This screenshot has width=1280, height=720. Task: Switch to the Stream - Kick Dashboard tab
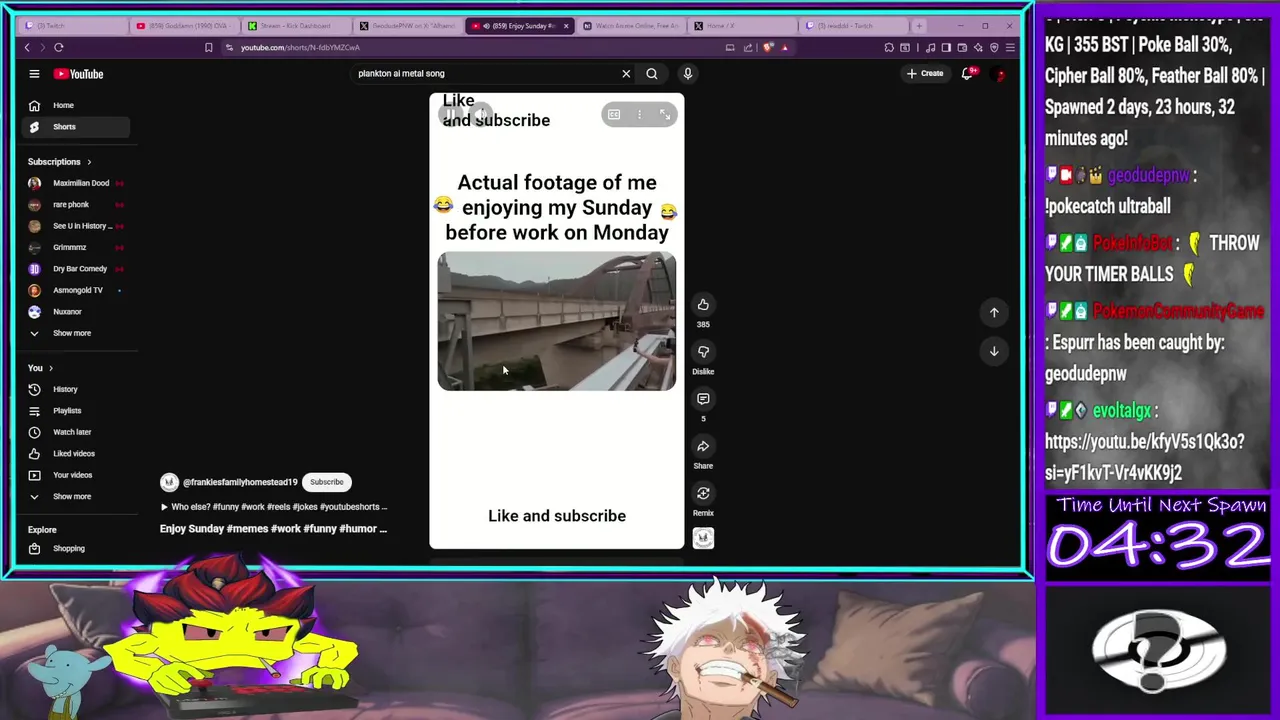pyautogui.click(x=295, y=25)
